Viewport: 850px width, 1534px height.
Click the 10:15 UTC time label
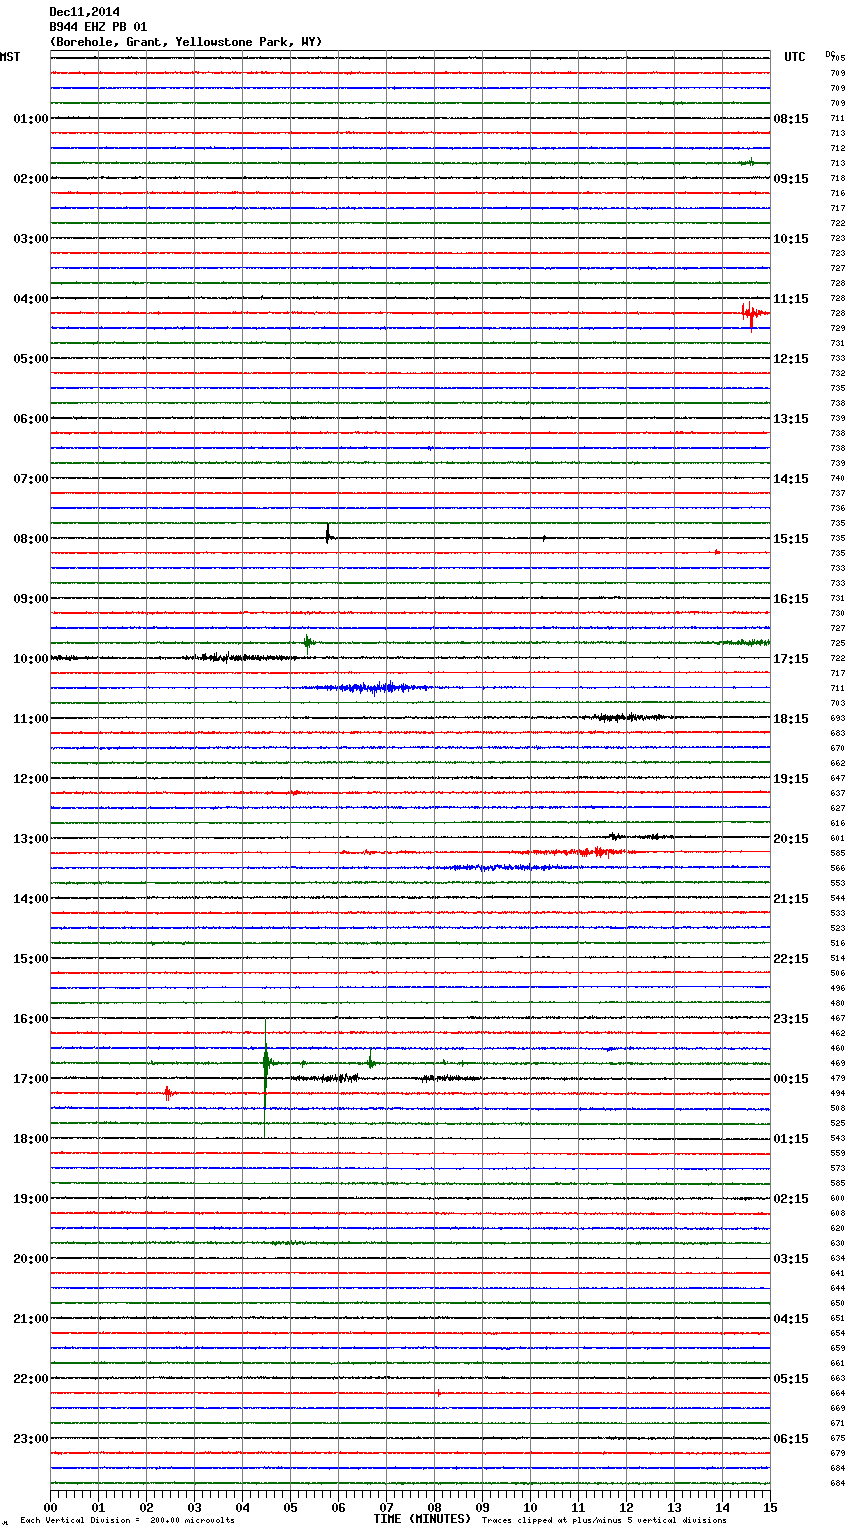click(791, 239)
